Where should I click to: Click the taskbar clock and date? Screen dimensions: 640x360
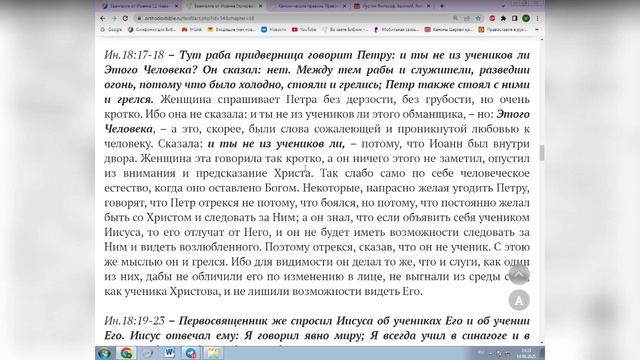click(x=526, y=353)
